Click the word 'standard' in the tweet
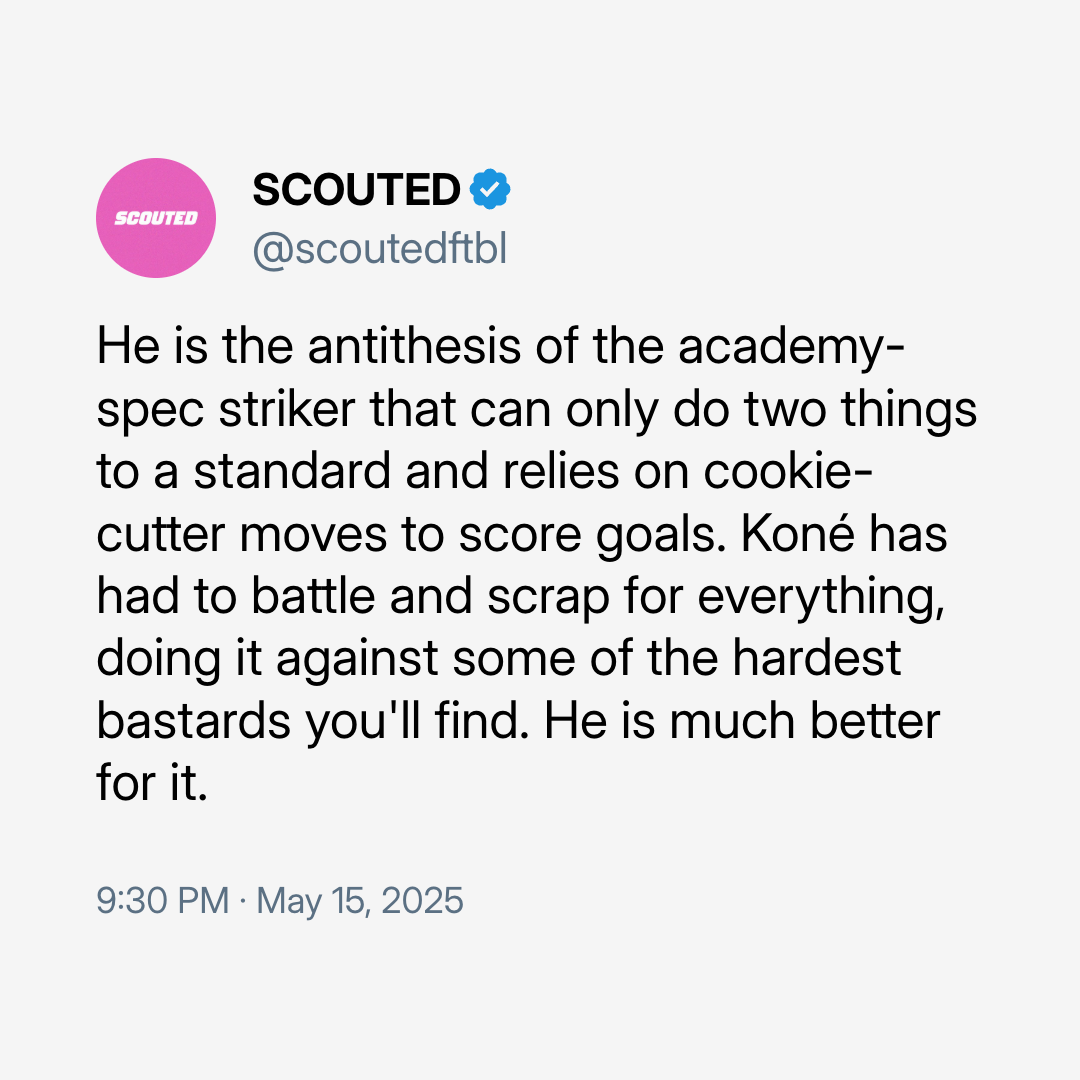1080x1080 pixels. pyautogui.click(x=292, y=471)
